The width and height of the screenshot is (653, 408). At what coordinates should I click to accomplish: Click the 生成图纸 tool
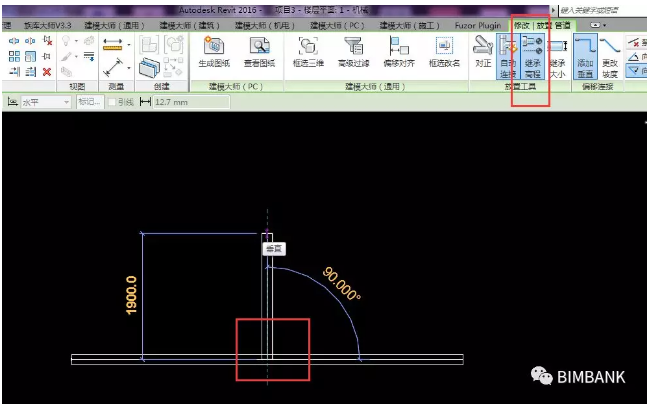pyautogui.click(x=214, y=52)
